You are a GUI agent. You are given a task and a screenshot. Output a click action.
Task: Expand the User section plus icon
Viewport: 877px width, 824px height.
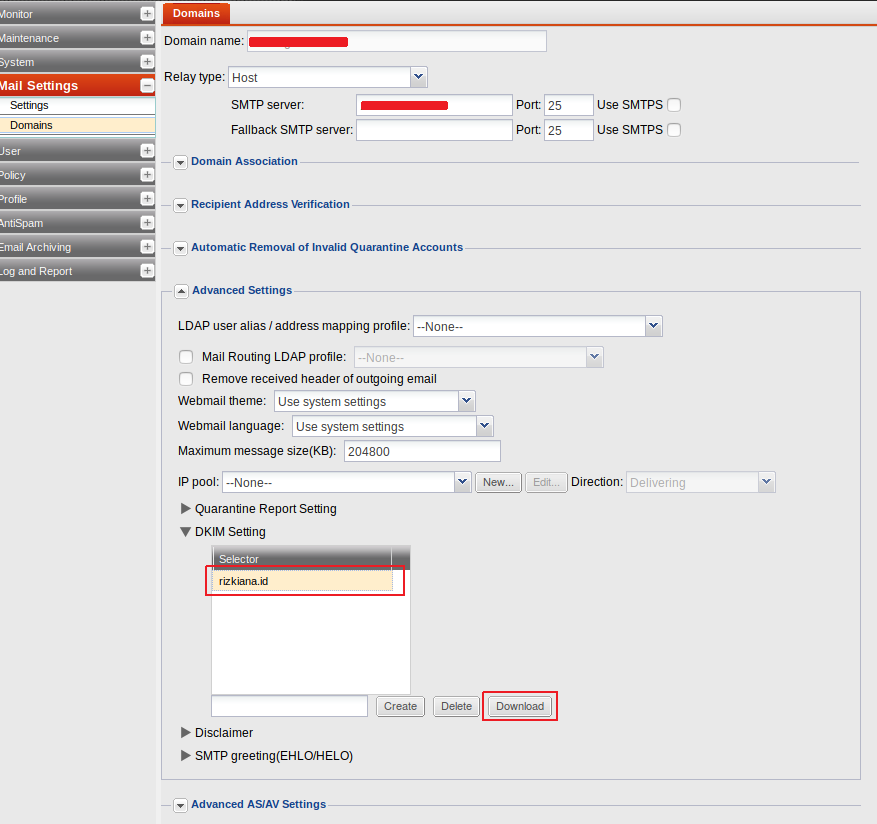coord(147,150)
